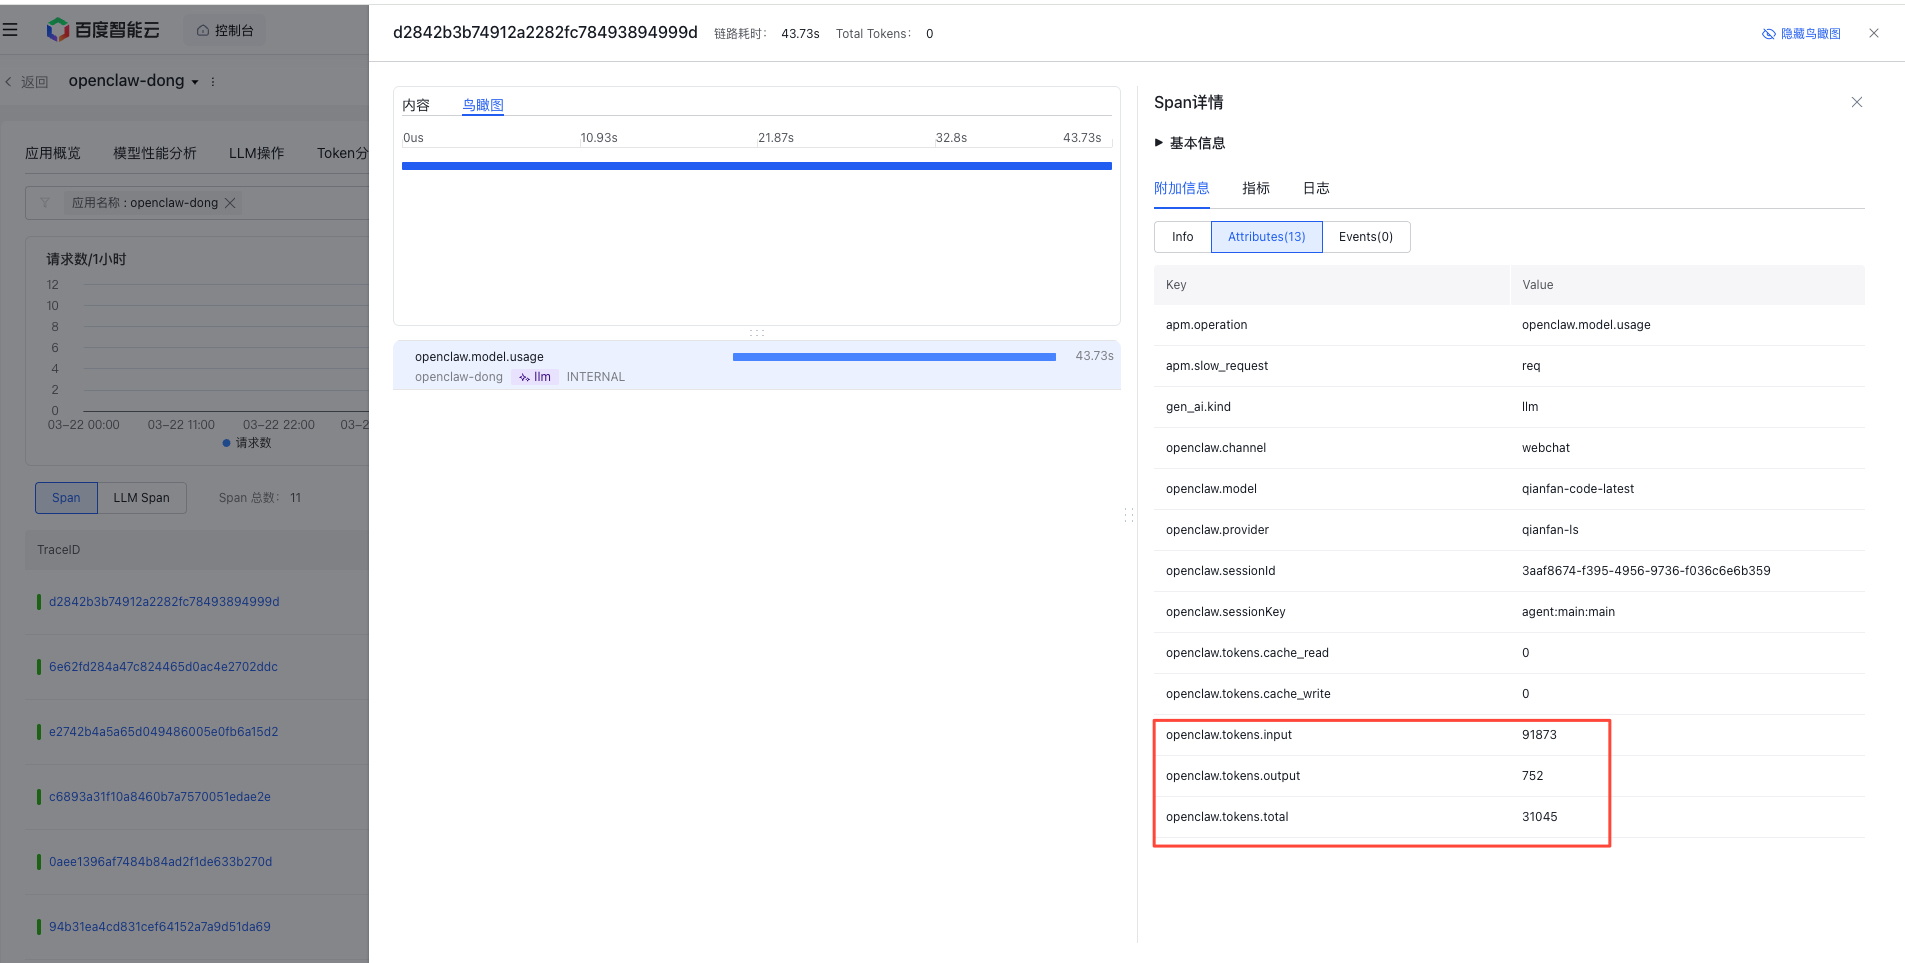
Task: Select the Span toggle button
Action: (x=66, y=498)
